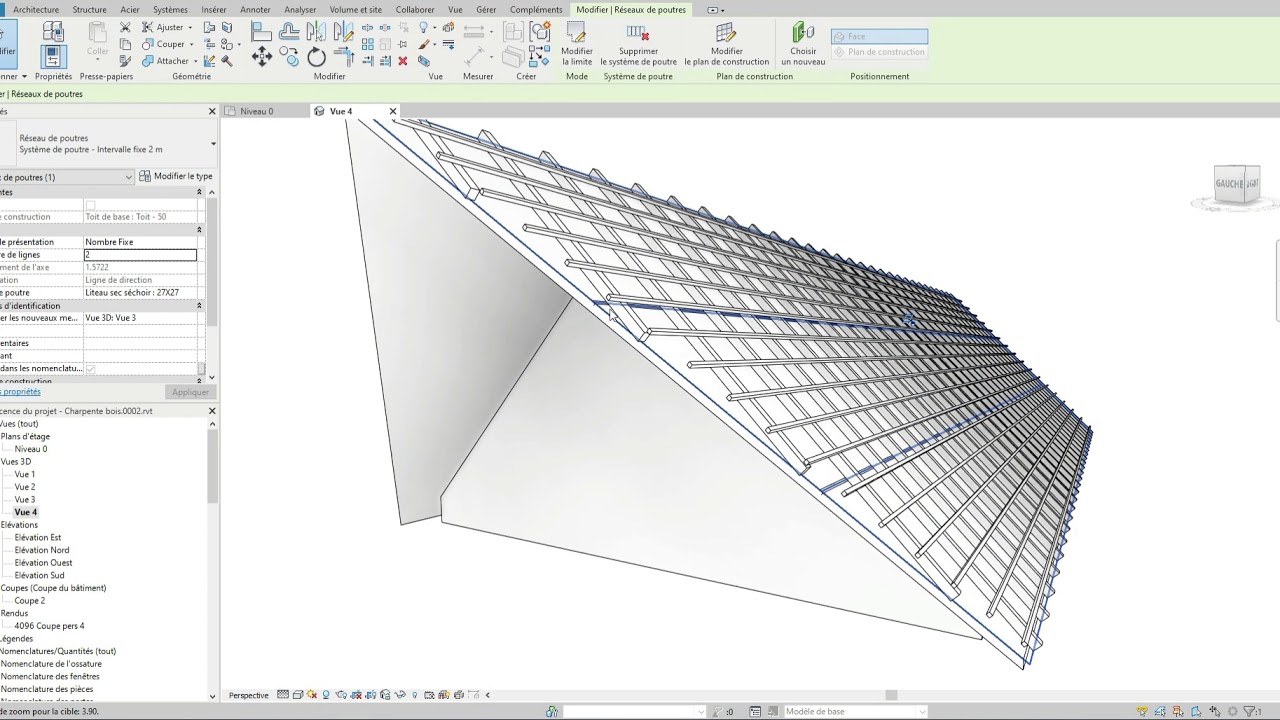Collapse the identification properties section
The image size is (1280, 720).
point(199,305)
